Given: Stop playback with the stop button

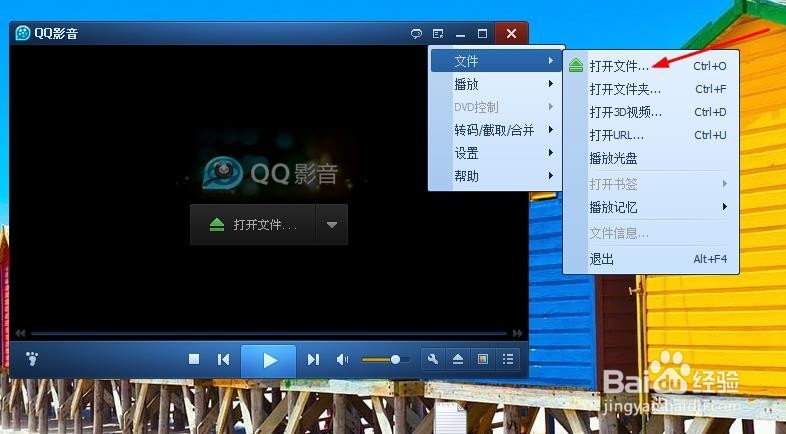Looking at the screenshot, I should [x=194, y=359].
